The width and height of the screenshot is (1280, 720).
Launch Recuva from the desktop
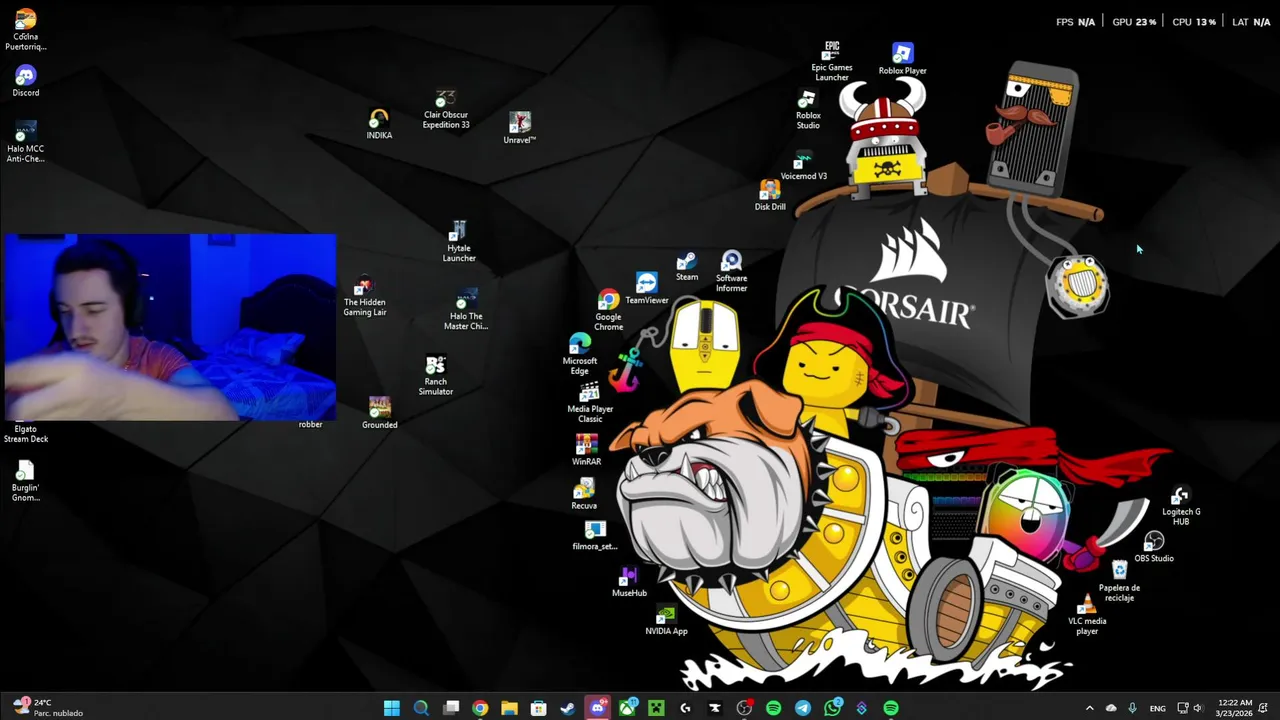click(x=584, y=494)
